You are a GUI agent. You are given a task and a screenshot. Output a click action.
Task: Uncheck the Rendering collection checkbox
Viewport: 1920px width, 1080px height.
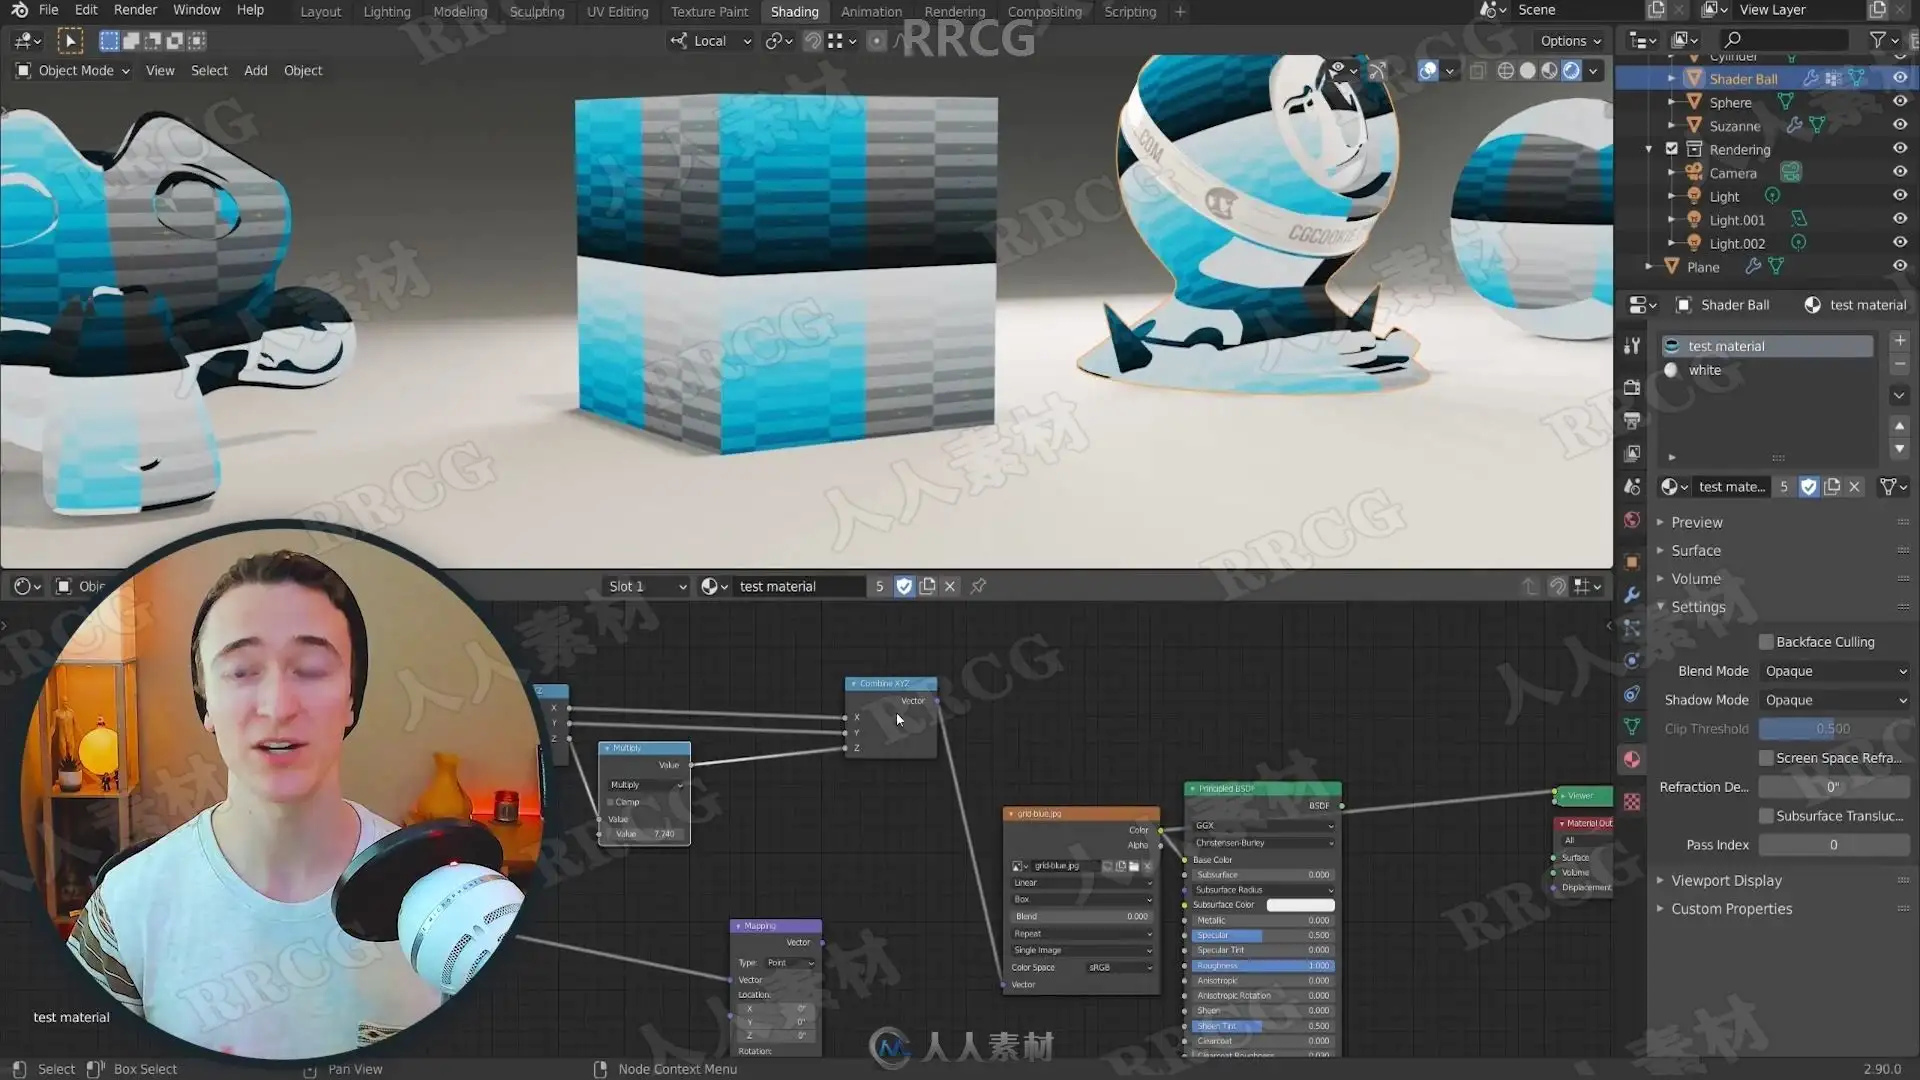click(1671, 149)
